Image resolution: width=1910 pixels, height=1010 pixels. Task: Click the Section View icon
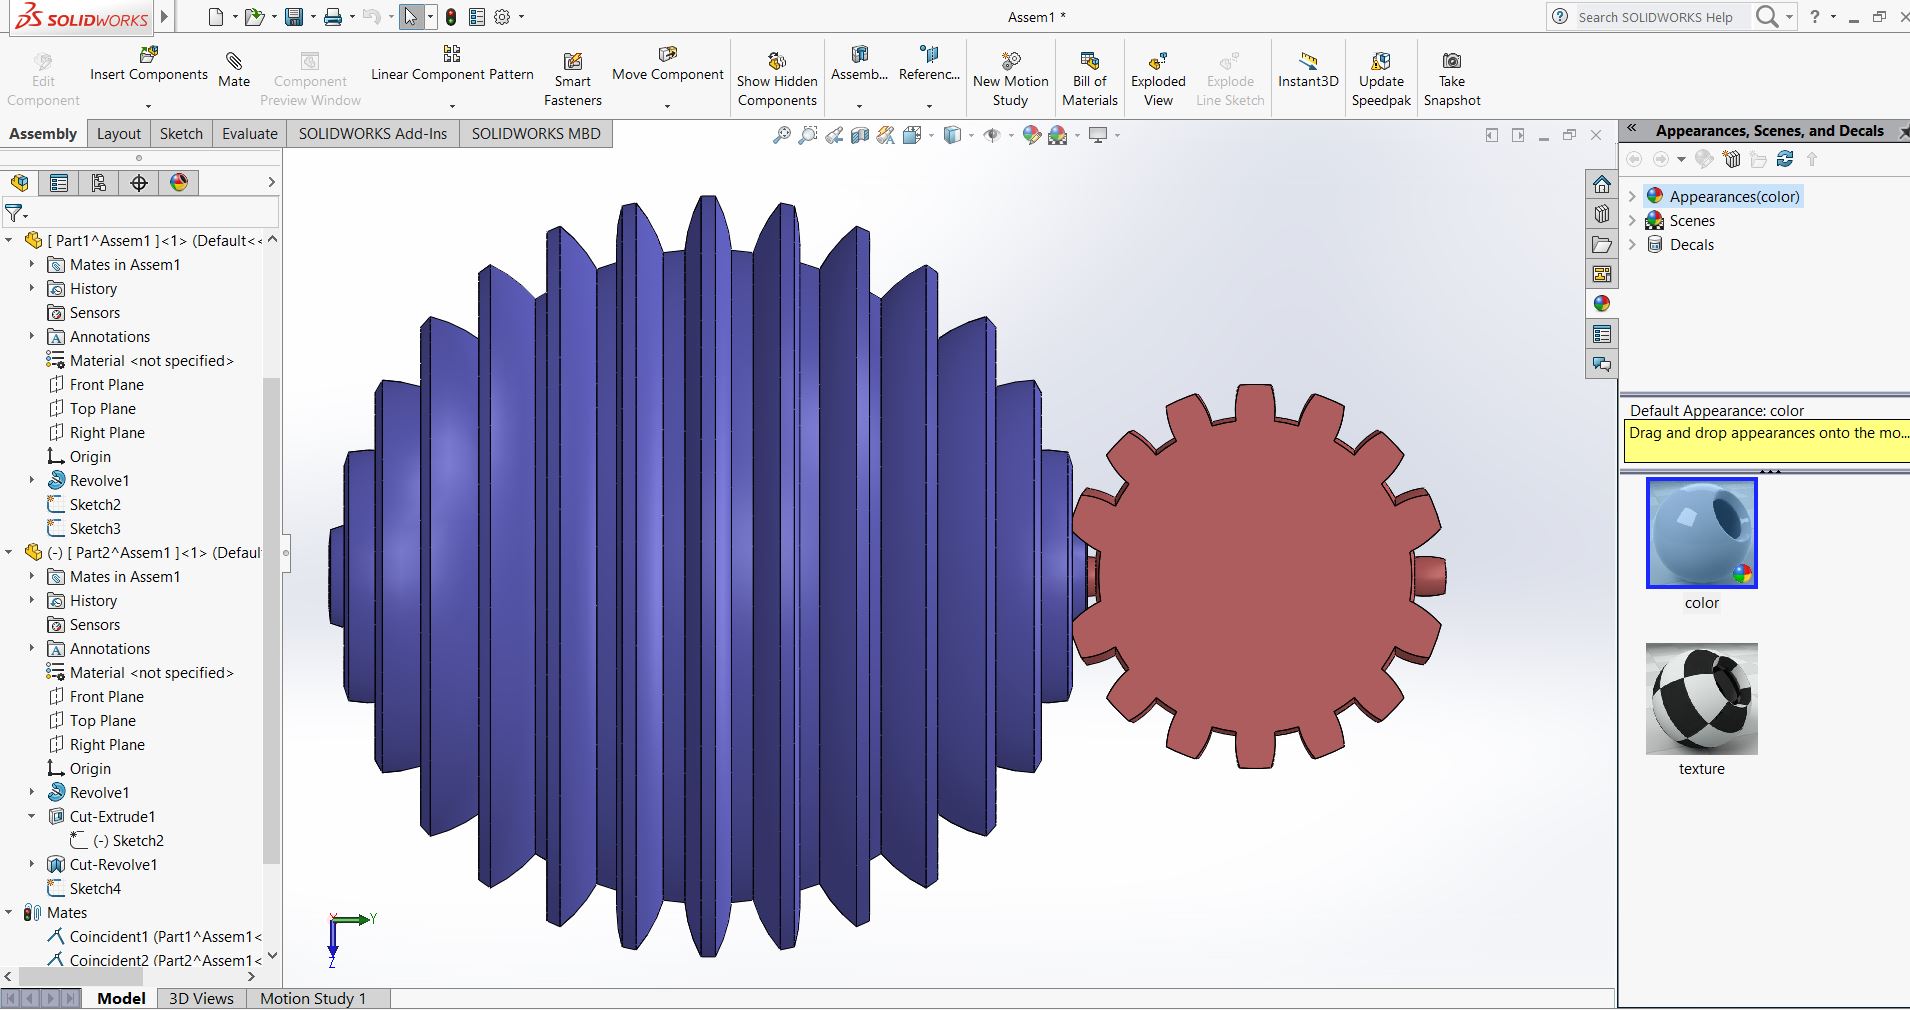[x=860, y=135]
